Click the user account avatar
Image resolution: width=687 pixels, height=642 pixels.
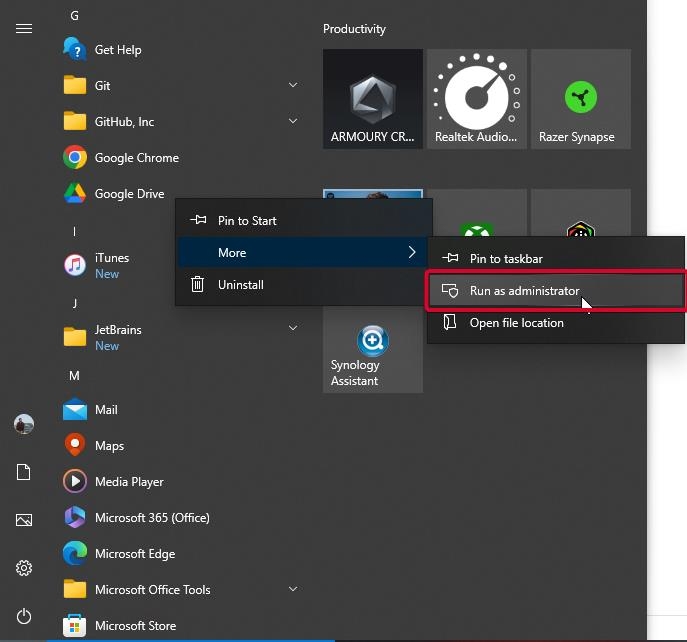pos(24,424)
